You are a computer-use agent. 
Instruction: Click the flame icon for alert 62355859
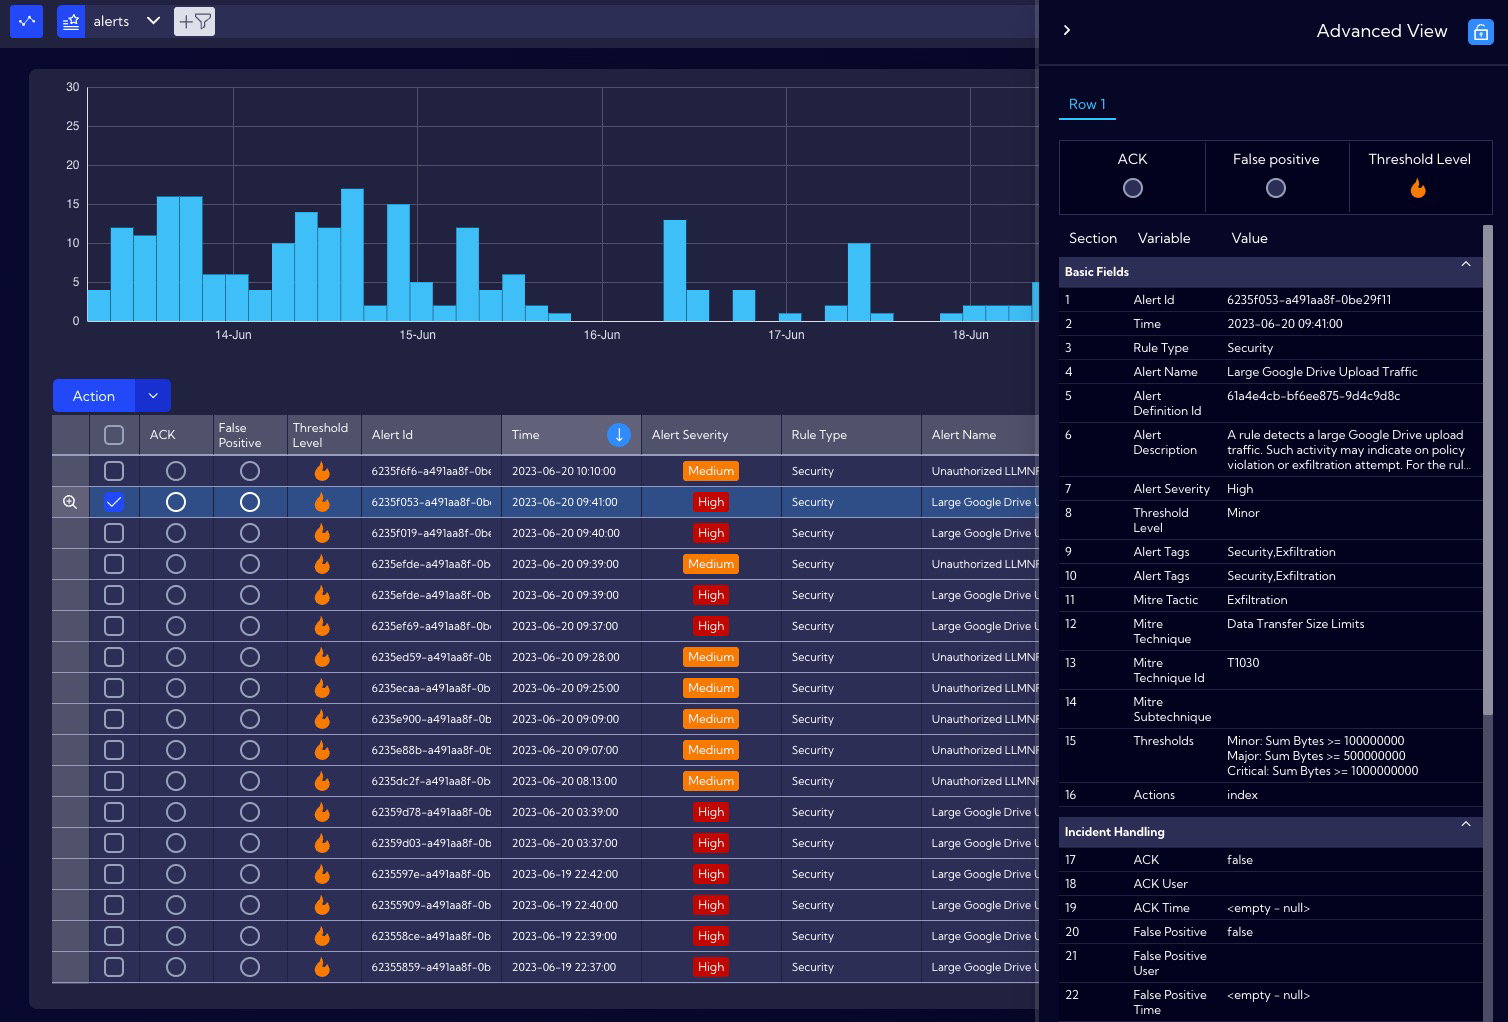click(322, 967)
